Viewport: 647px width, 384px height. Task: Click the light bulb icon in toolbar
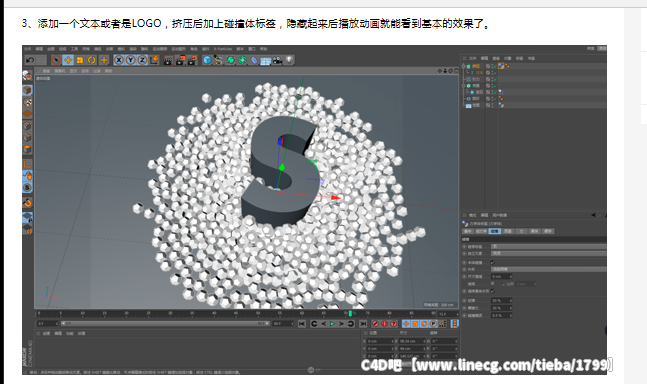point(289,60)
